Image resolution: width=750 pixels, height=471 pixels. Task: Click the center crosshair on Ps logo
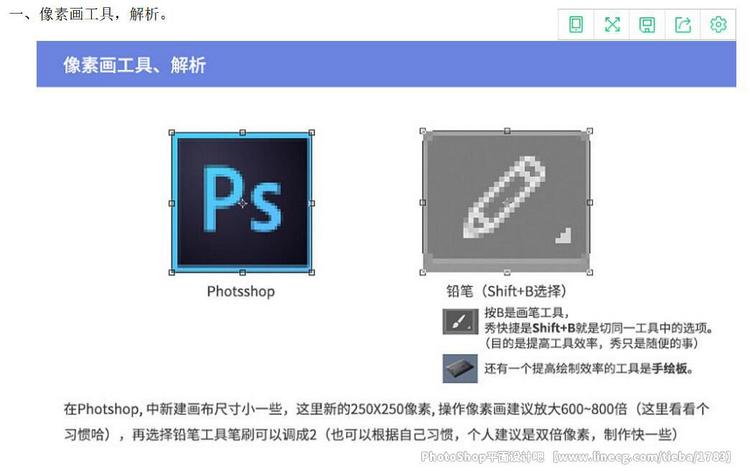[x=243, y=203]
